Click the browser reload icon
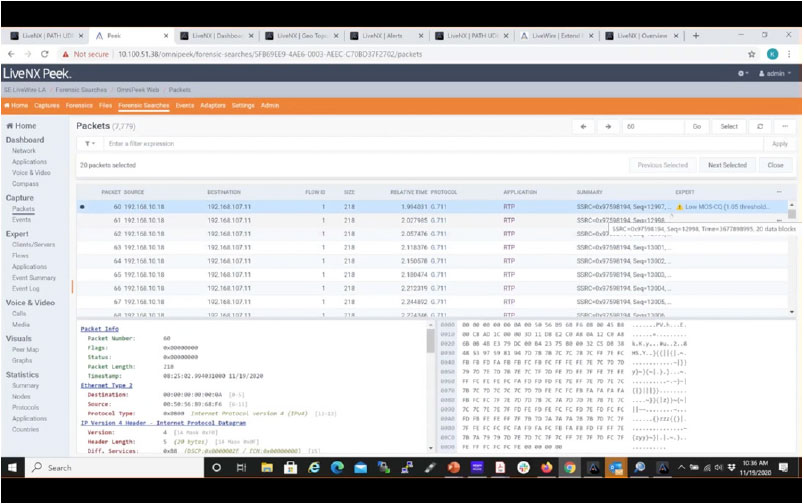The width and height of the screenshot is (804, 504). tap(45, 54)
